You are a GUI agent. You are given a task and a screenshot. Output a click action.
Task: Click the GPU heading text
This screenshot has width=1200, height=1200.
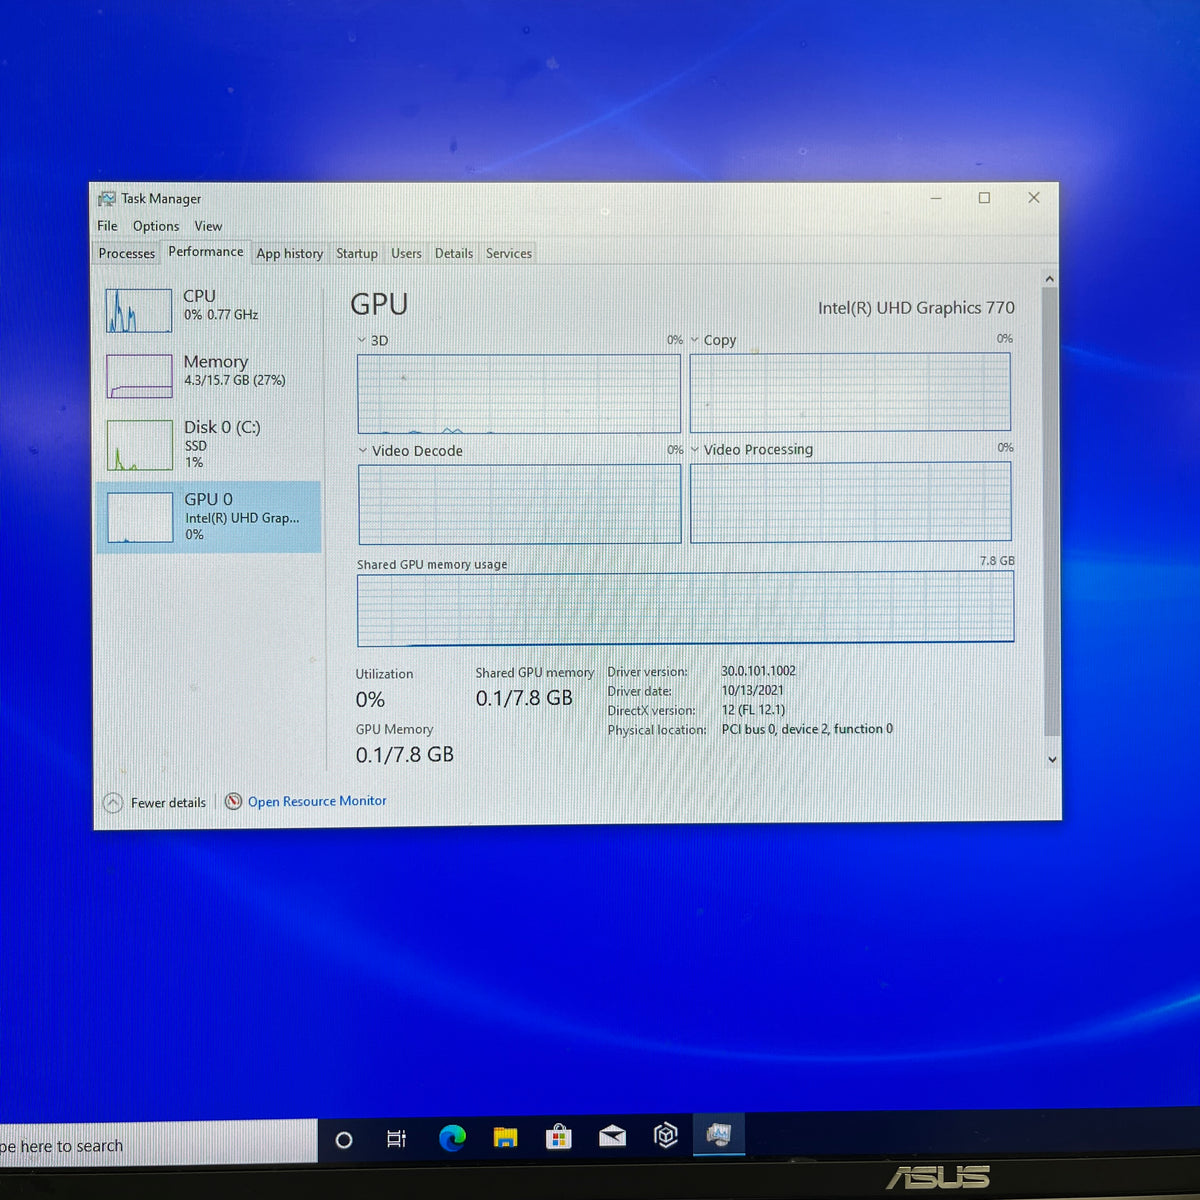[379, 304]
